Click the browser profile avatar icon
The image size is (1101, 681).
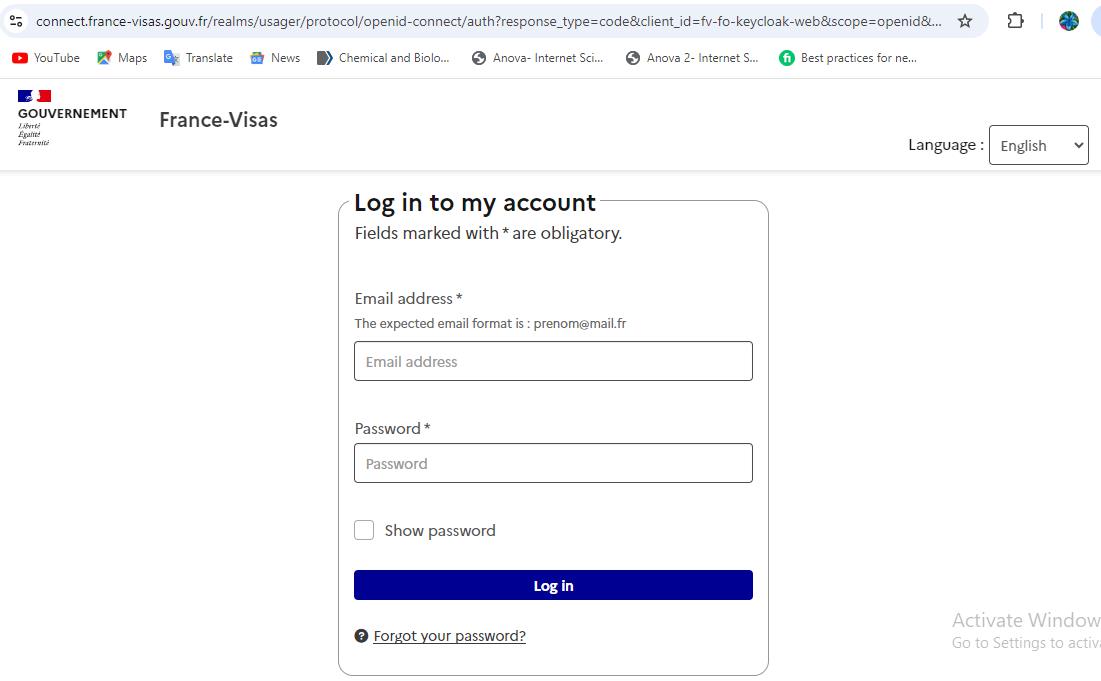click(1069, 20)
